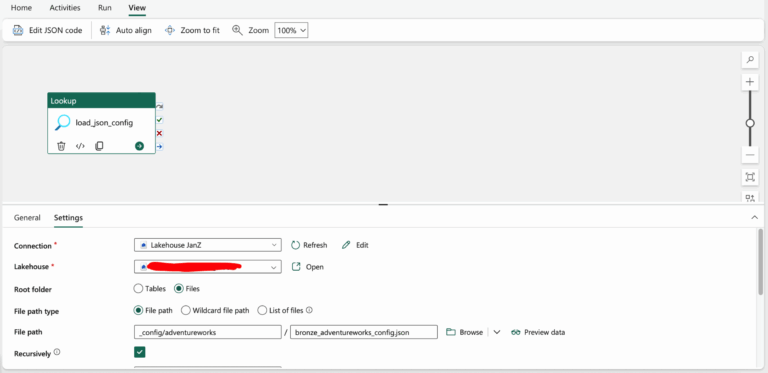The height and width of the screenshot is (373, 768).
Task: Open the Activities ribbon tab
Action: pyautogui.click(x=65, y=8)
